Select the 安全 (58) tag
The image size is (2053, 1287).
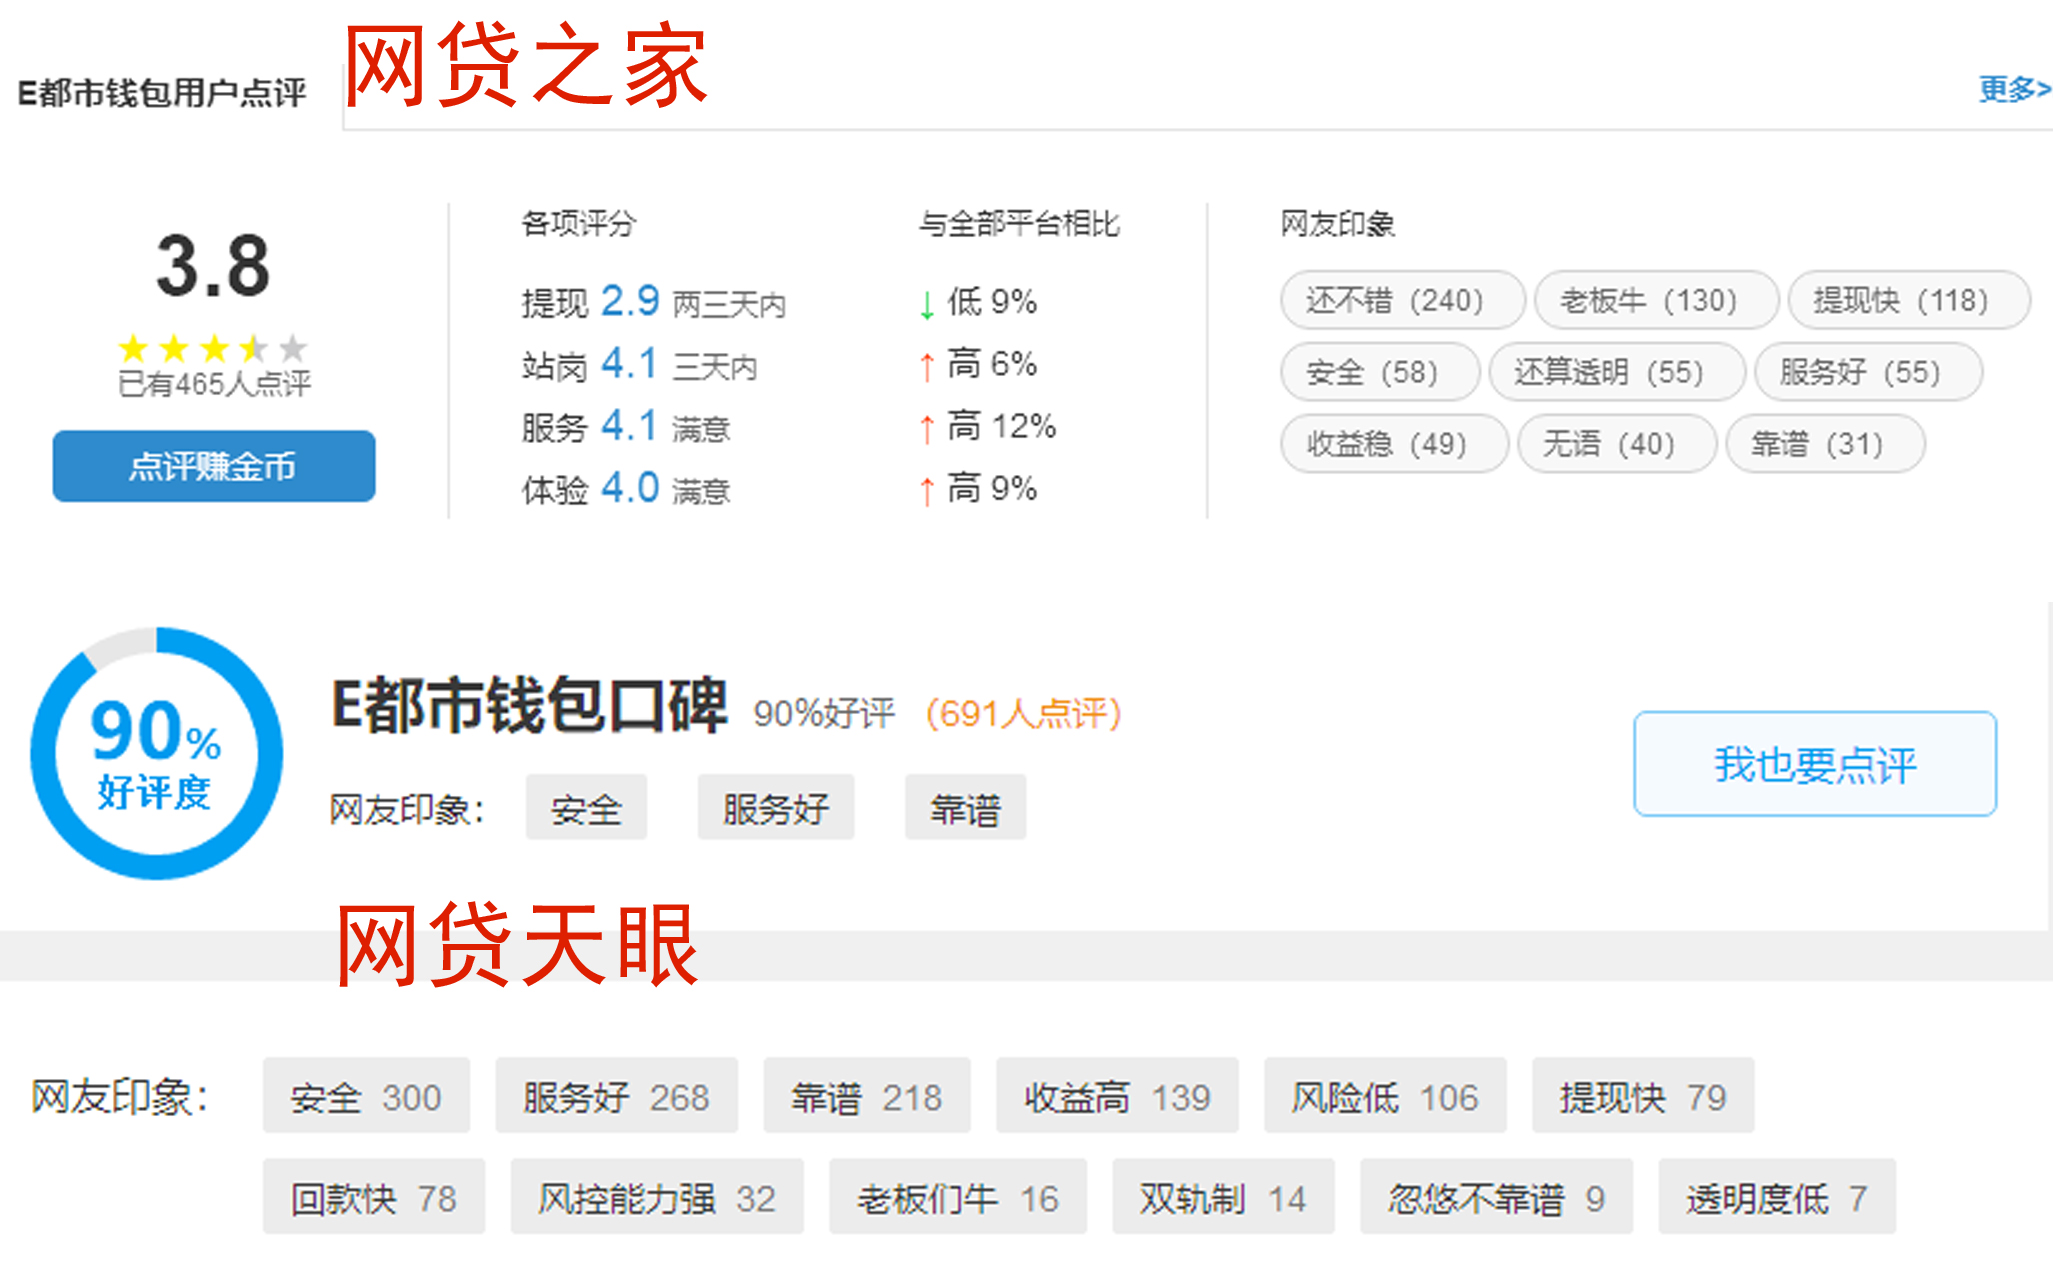click(x=1380, y=372)
